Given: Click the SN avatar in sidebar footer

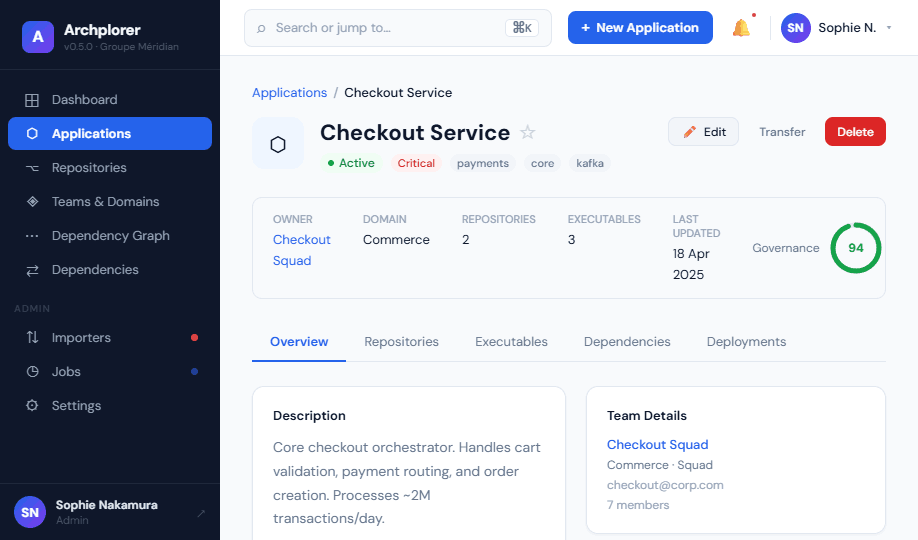Looking at the screenshot, I should pyautogui.click(x=30, y=512).
